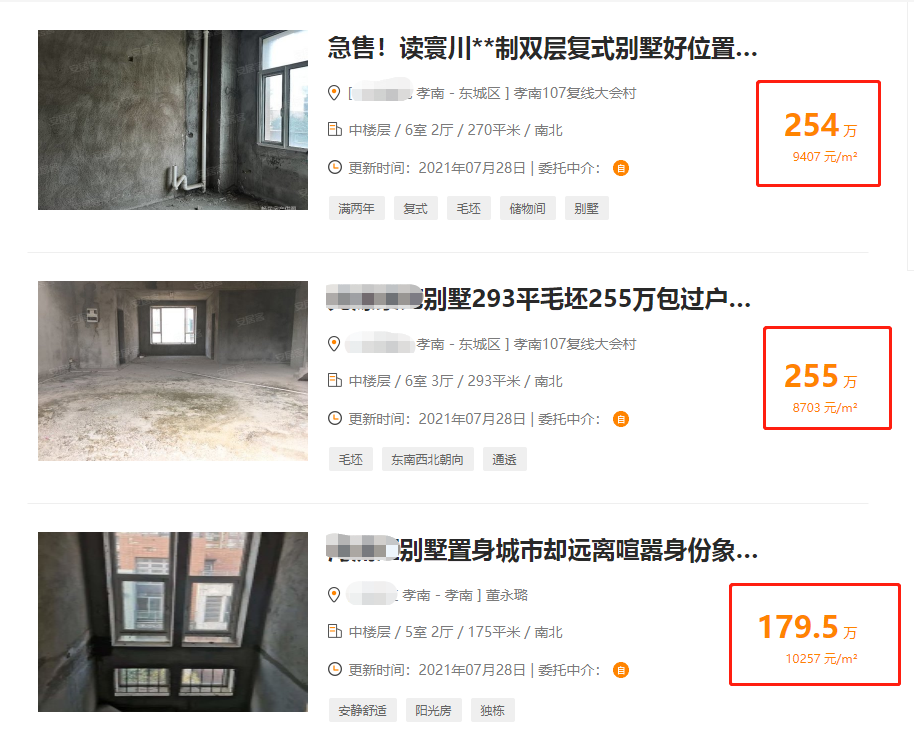Select the 储物间 tag
The image size is (914, 744).
[x=528, y=208]
